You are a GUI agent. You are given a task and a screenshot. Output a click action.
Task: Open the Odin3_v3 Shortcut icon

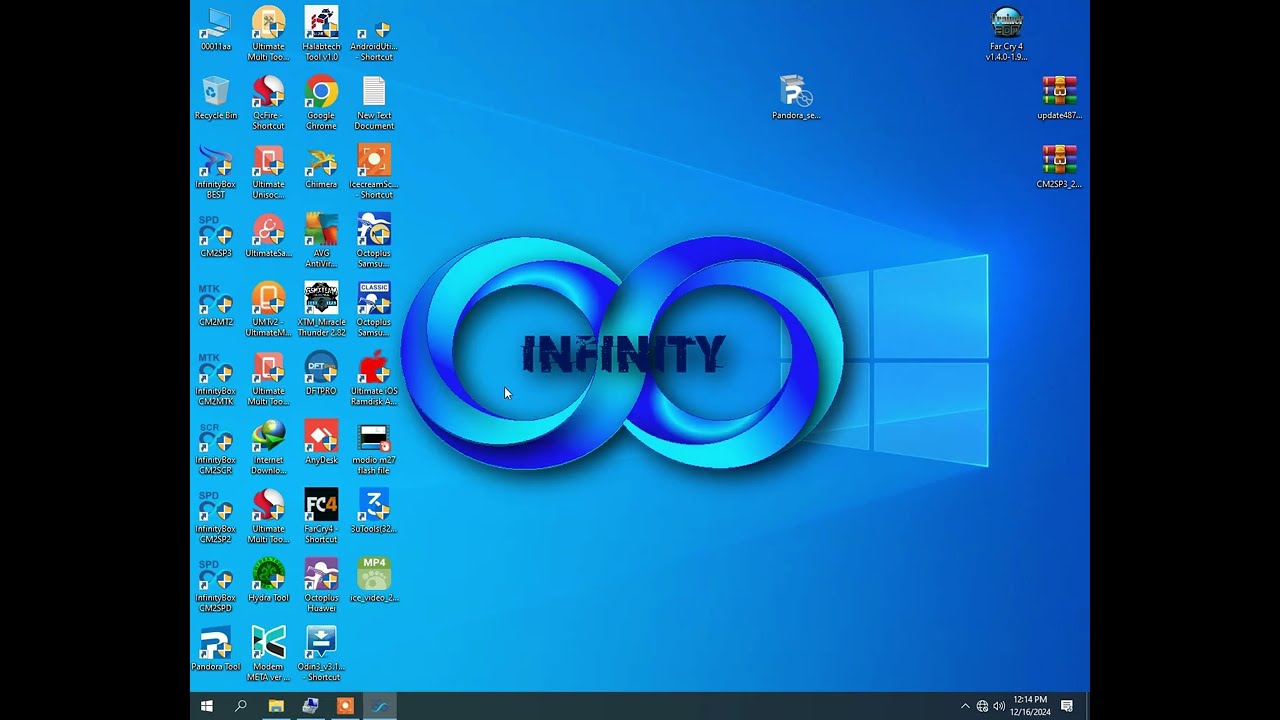[321, 654]
